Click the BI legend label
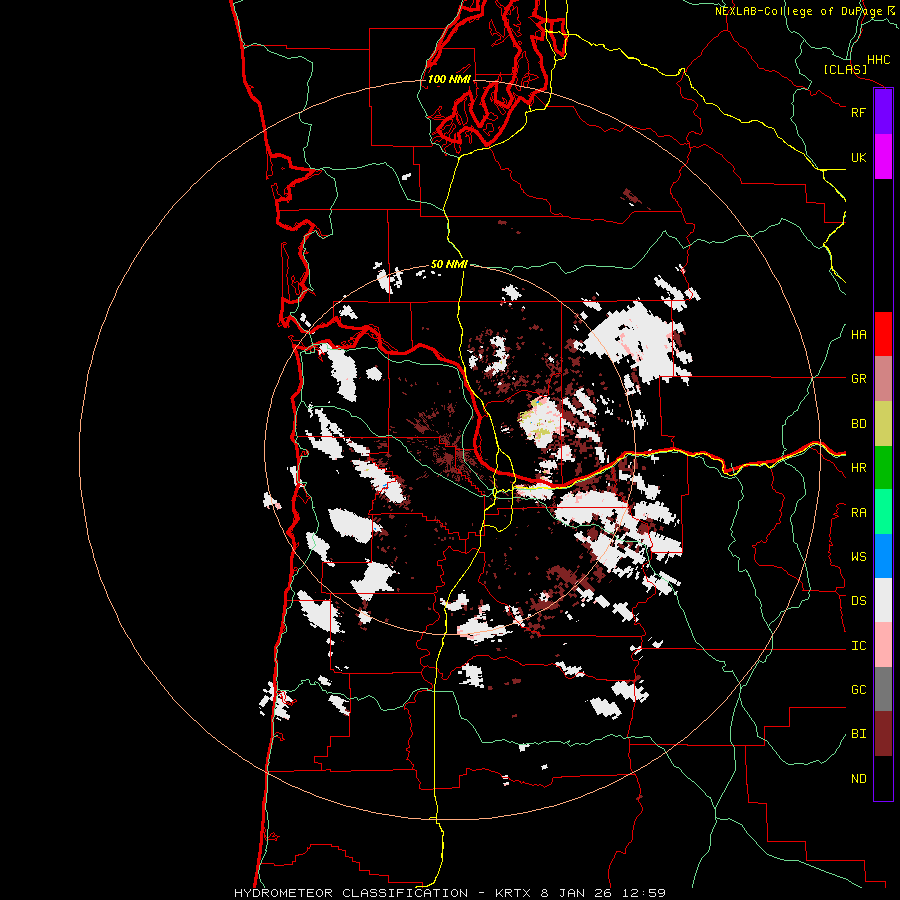The height and width of the screenshot is (900, 900). 858,734
